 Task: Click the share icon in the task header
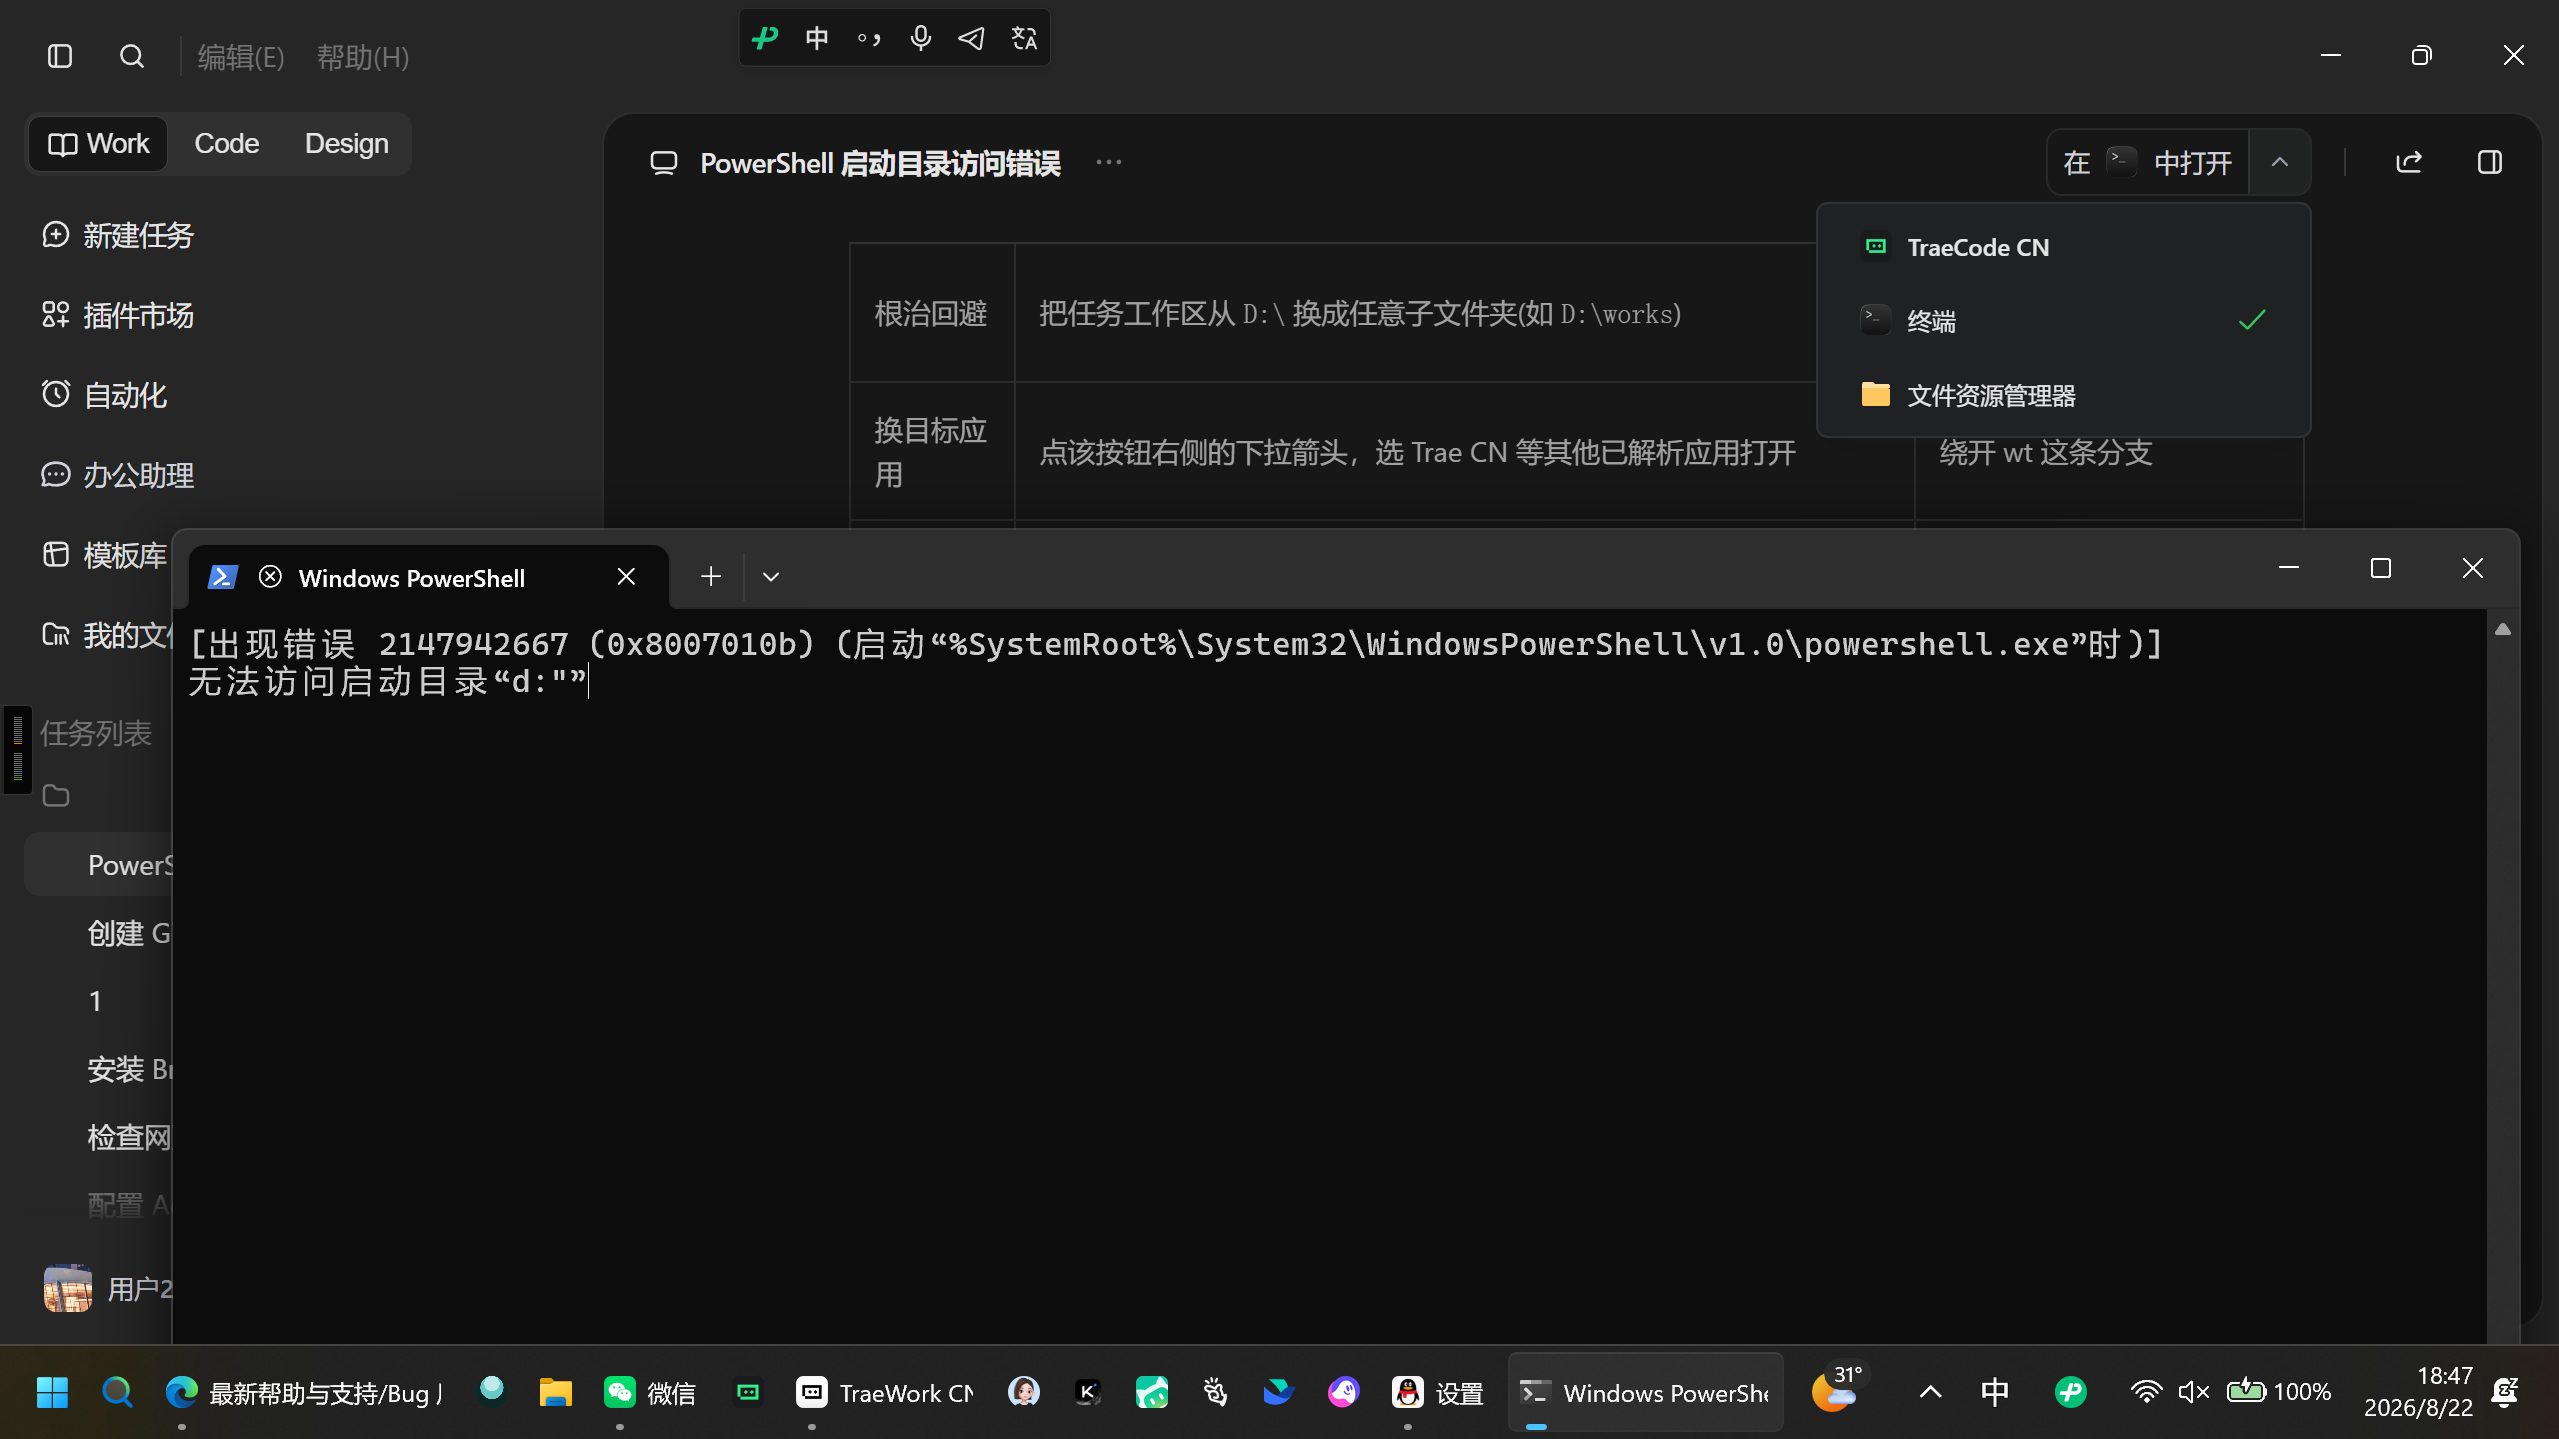point(2409,162)
